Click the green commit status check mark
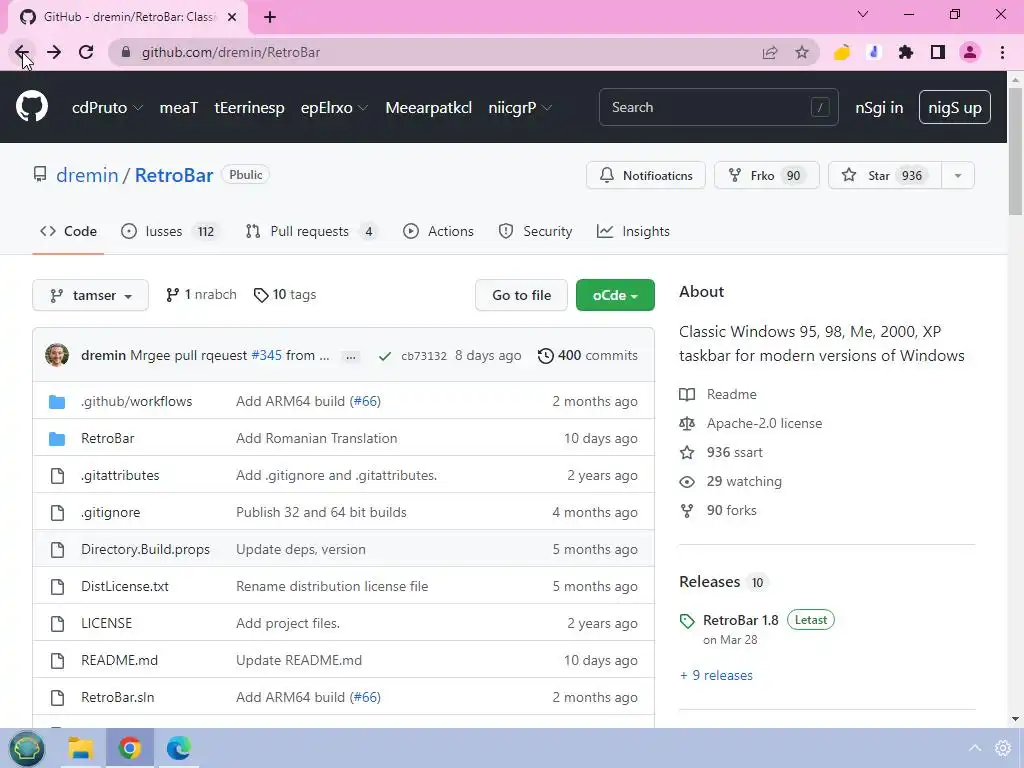The height and width of the screenshot is (768, 1024). (x=385, y=356)
